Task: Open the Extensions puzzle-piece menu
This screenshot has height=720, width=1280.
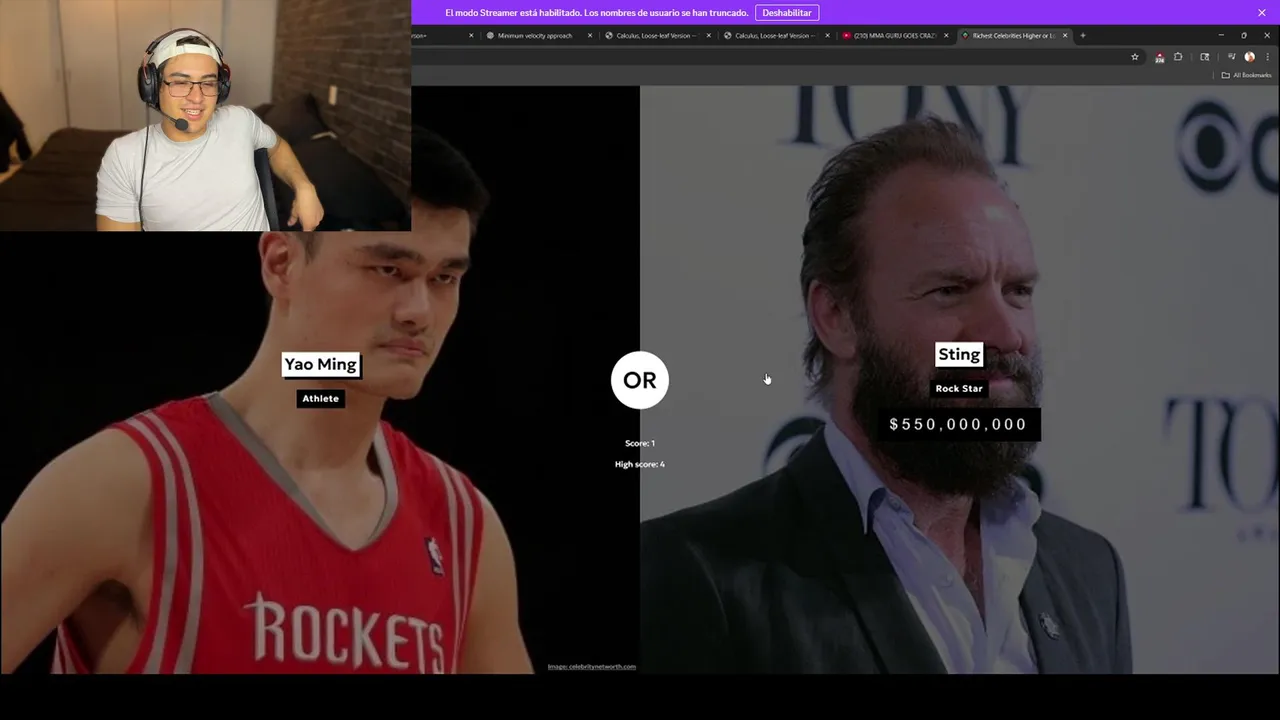Action: tap(1178, 57)
